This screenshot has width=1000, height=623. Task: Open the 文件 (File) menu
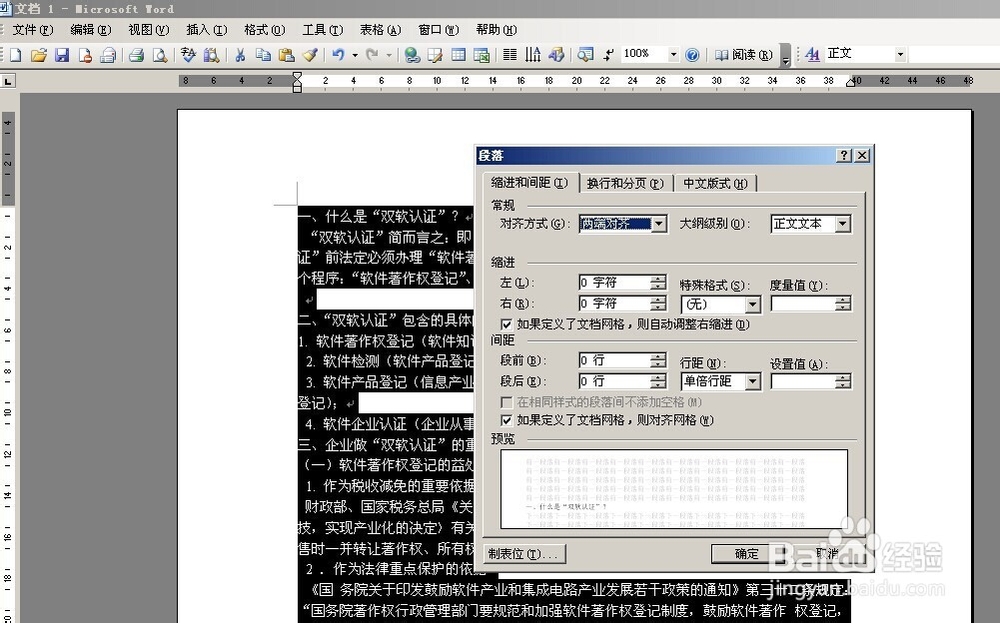33,29
